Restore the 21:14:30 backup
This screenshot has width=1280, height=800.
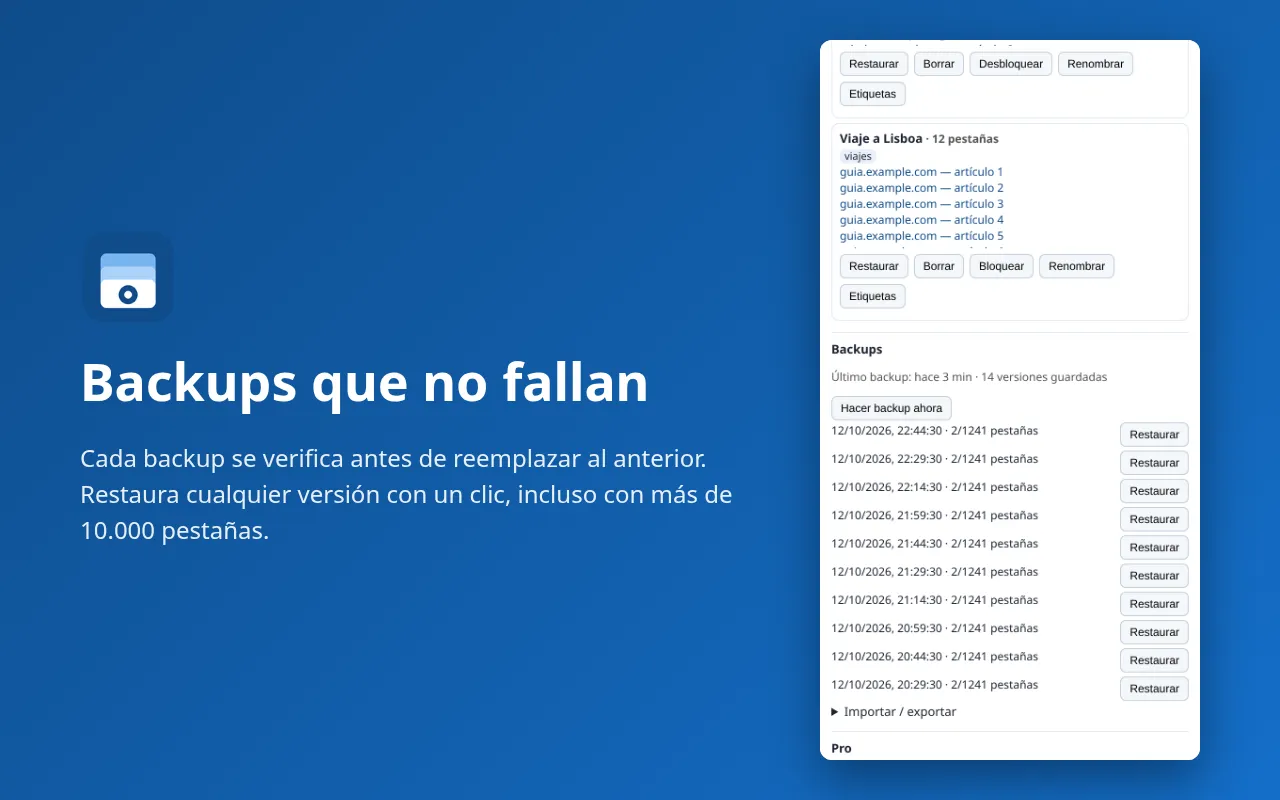coord(1154,604)
